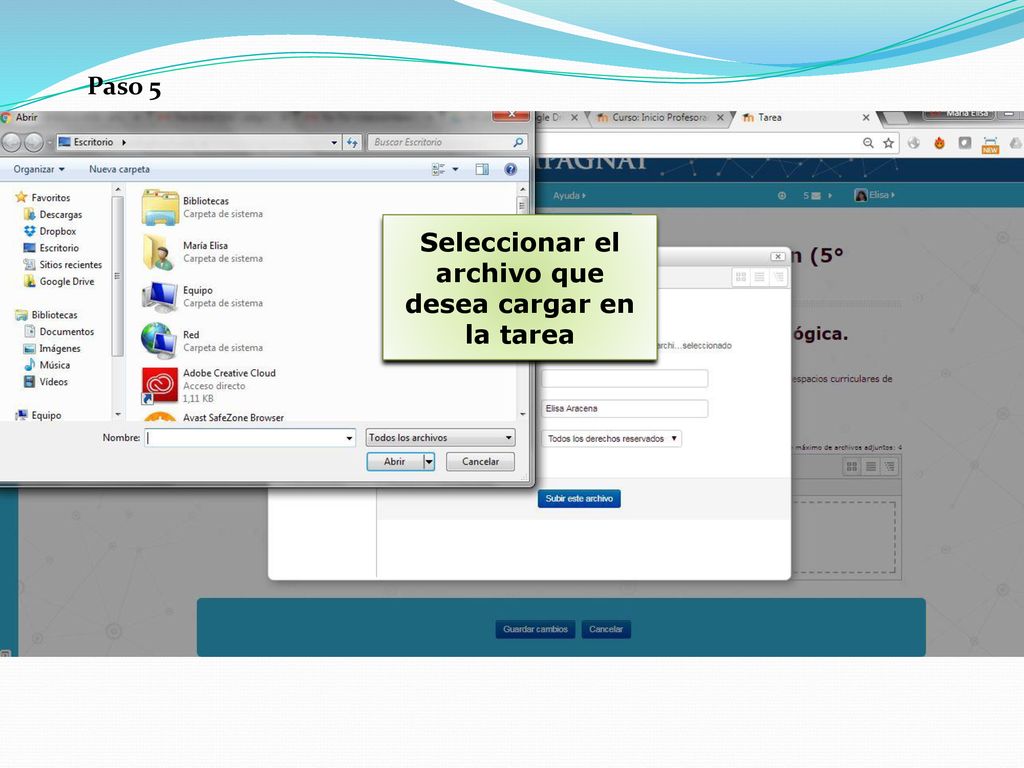Click the icon view button in file picker
The width and height of the screenshot is (1024, 768).
coord(741,277)
